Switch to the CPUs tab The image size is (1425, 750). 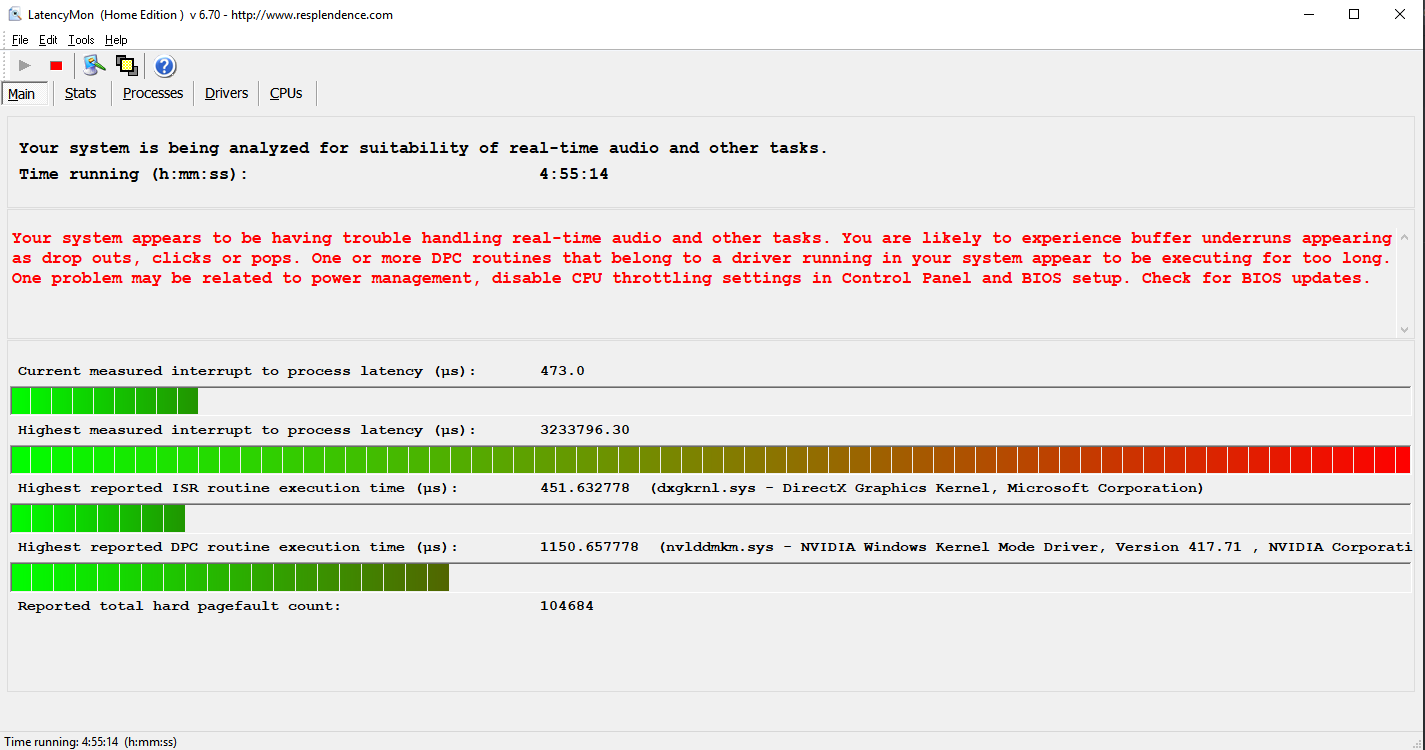(286, 93)
